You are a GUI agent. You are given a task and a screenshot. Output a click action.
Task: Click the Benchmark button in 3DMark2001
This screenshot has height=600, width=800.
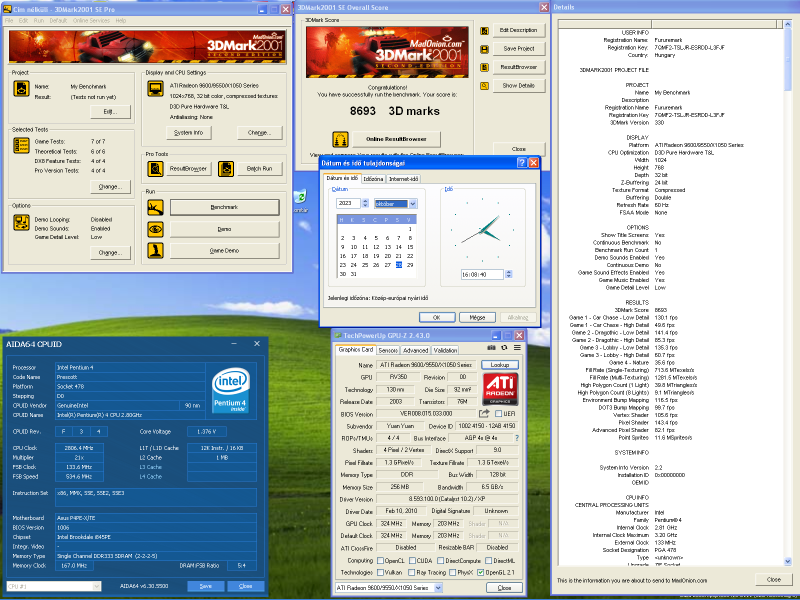coord(224,207)
